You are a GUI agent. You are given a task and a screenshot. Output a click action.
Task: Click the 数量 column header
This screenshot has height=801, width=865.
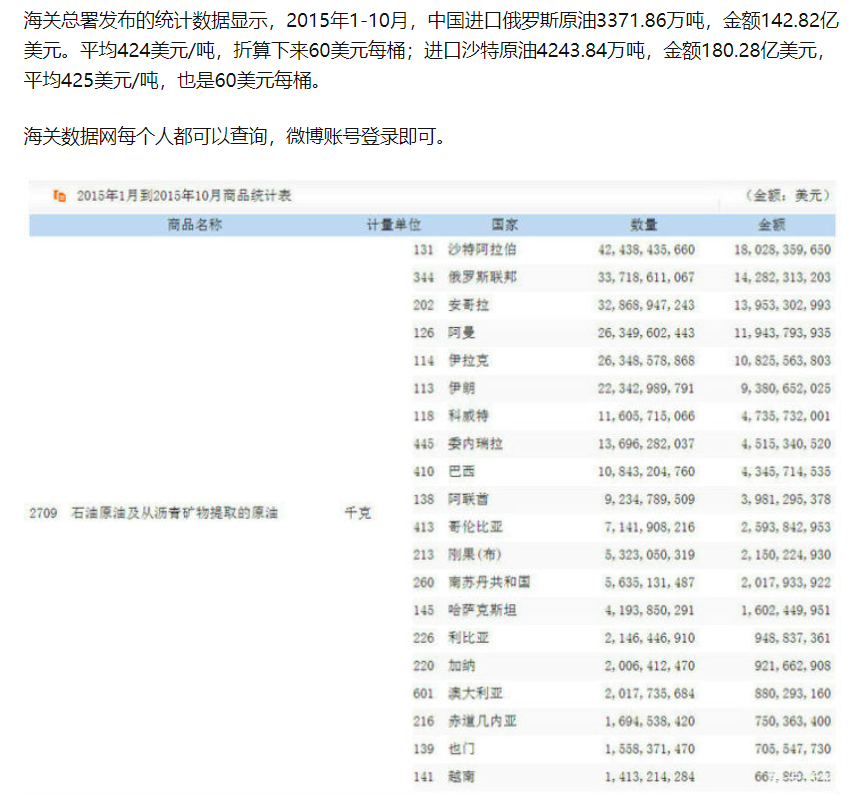click(644, 225)
